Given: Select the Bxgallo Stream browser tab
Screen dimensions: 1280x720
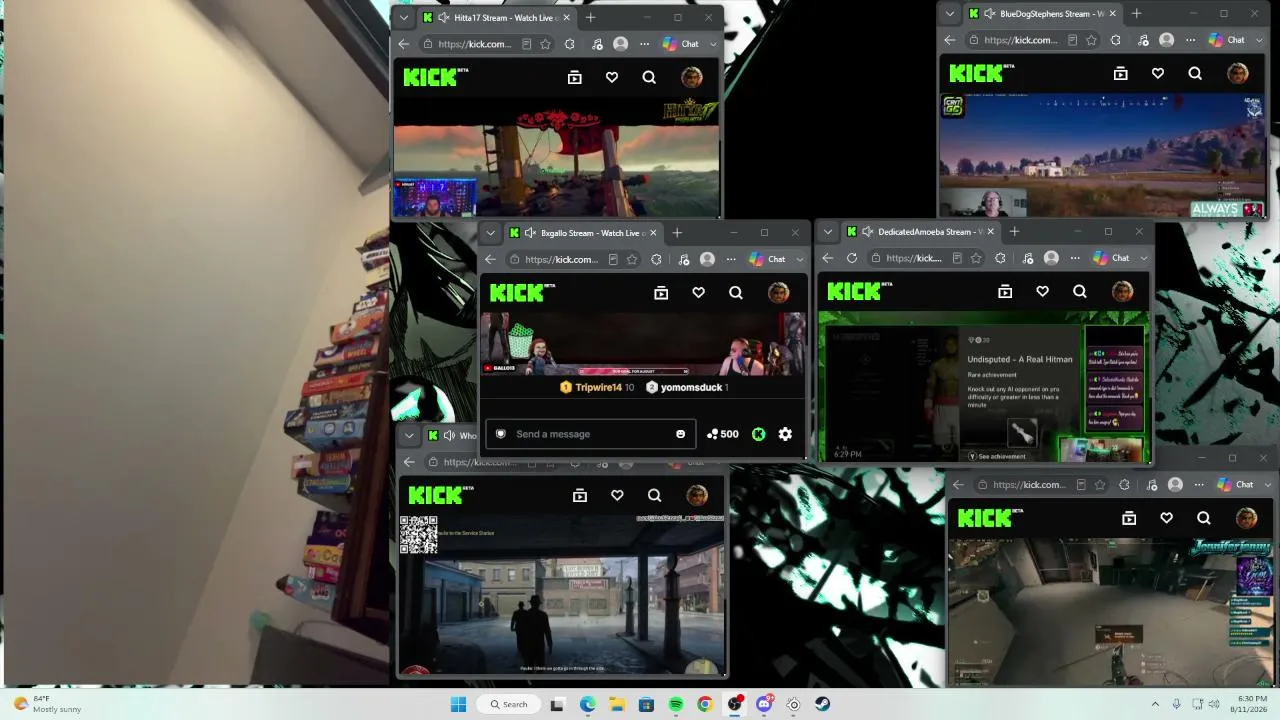Looking at the screenshot, I should click(x=583, y=233).
